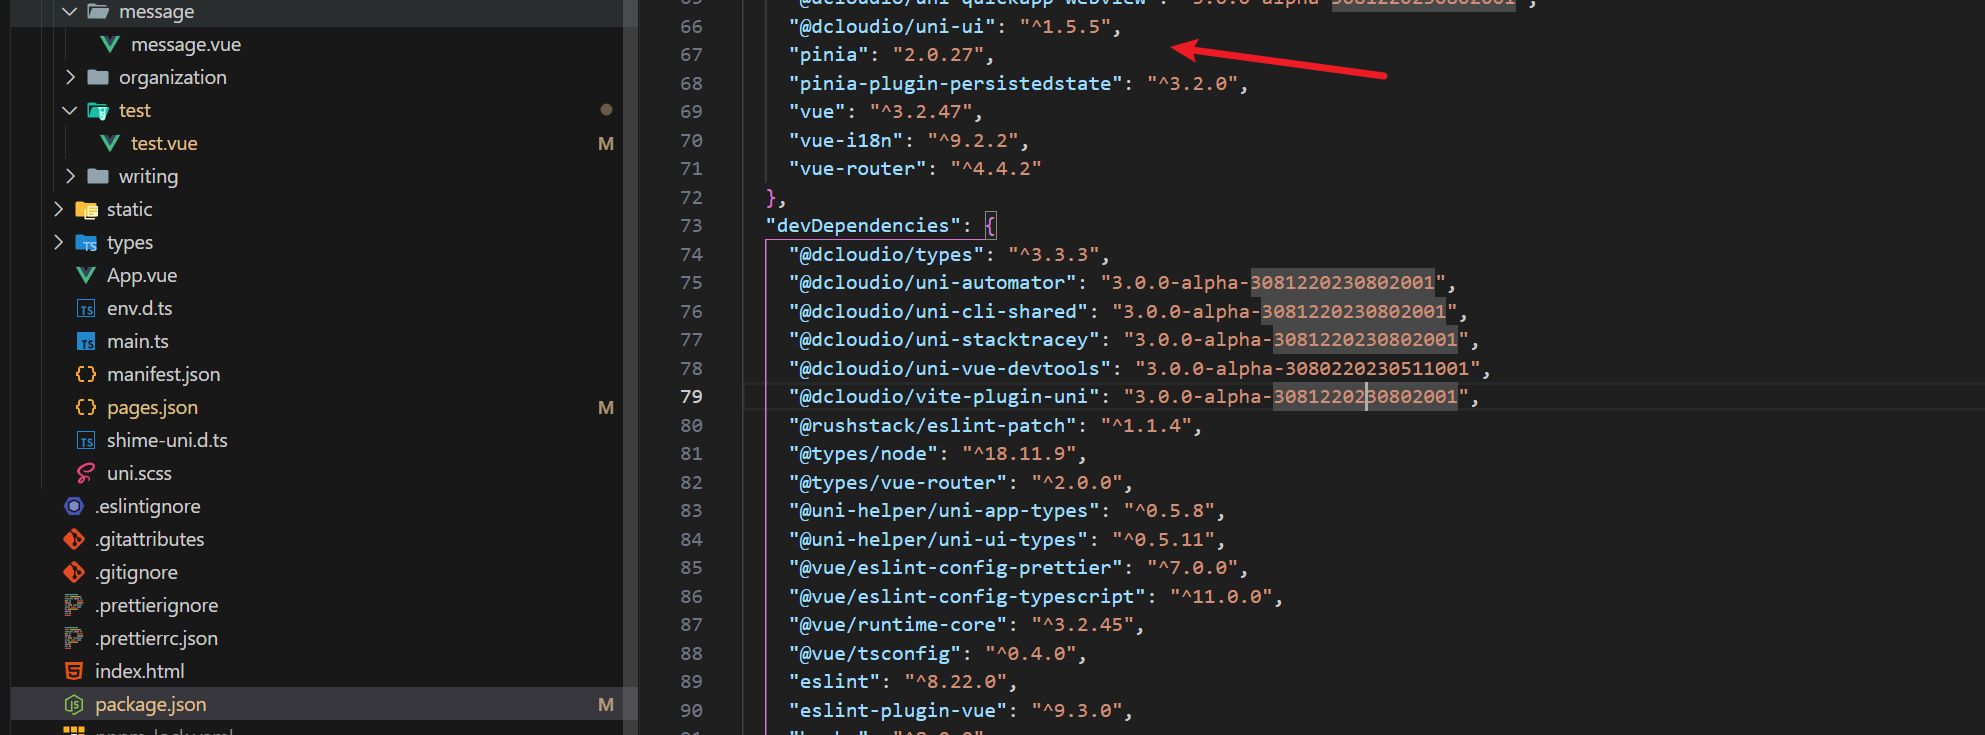Open App.vue from the file tree
The image size is (1985, 735).
142,275
